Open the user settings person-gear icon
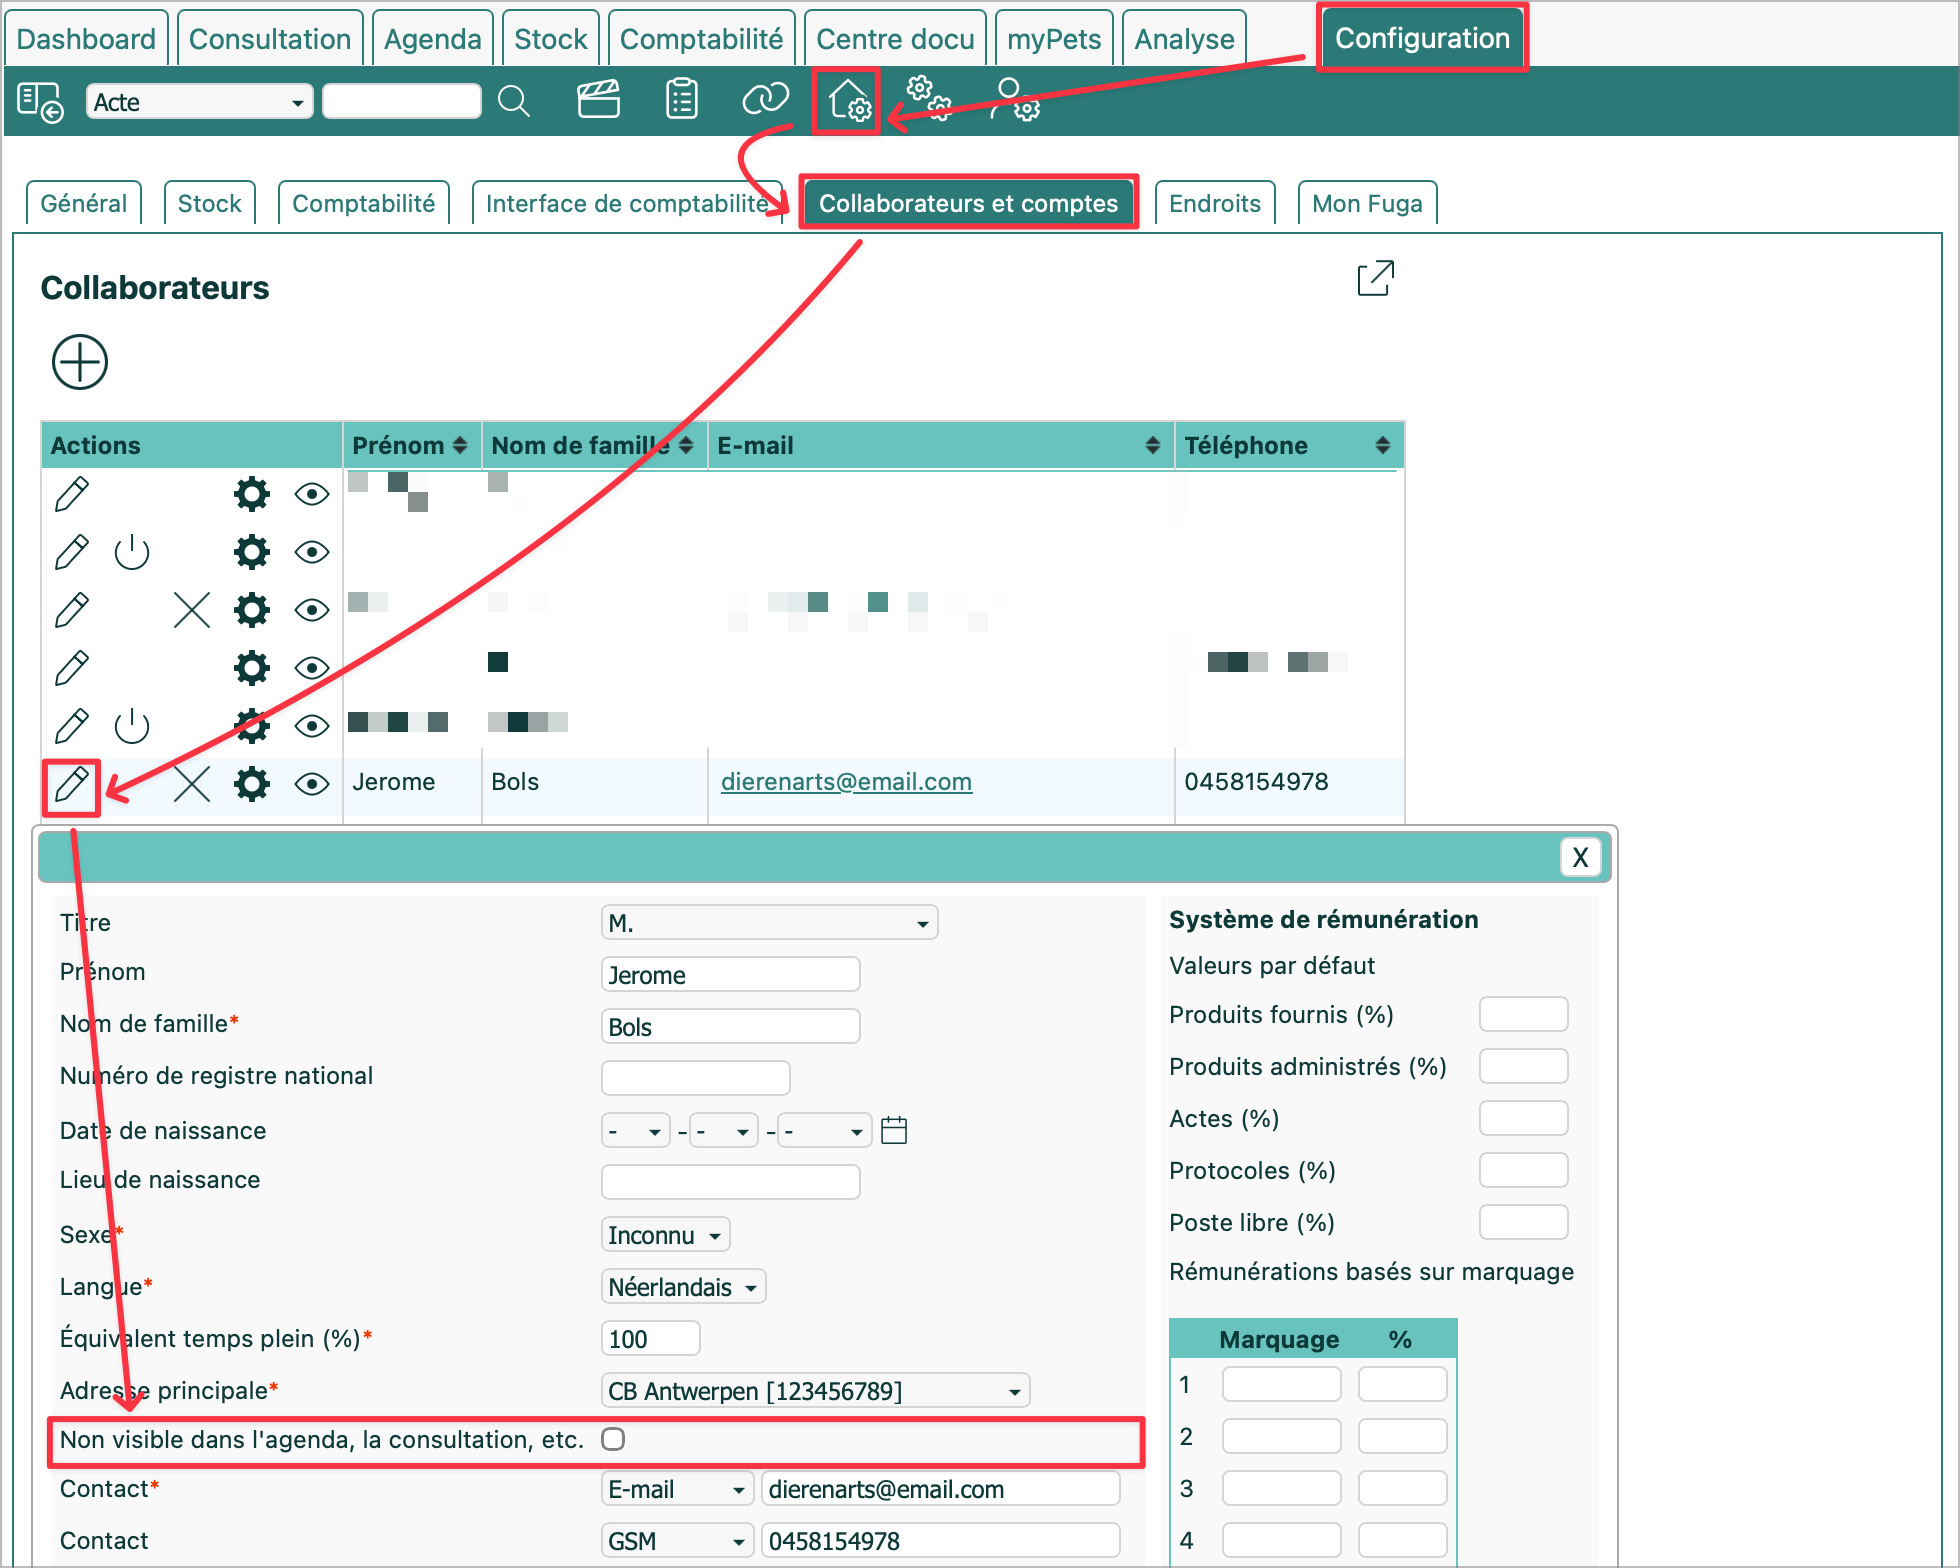 click(x=1014, y=100)
